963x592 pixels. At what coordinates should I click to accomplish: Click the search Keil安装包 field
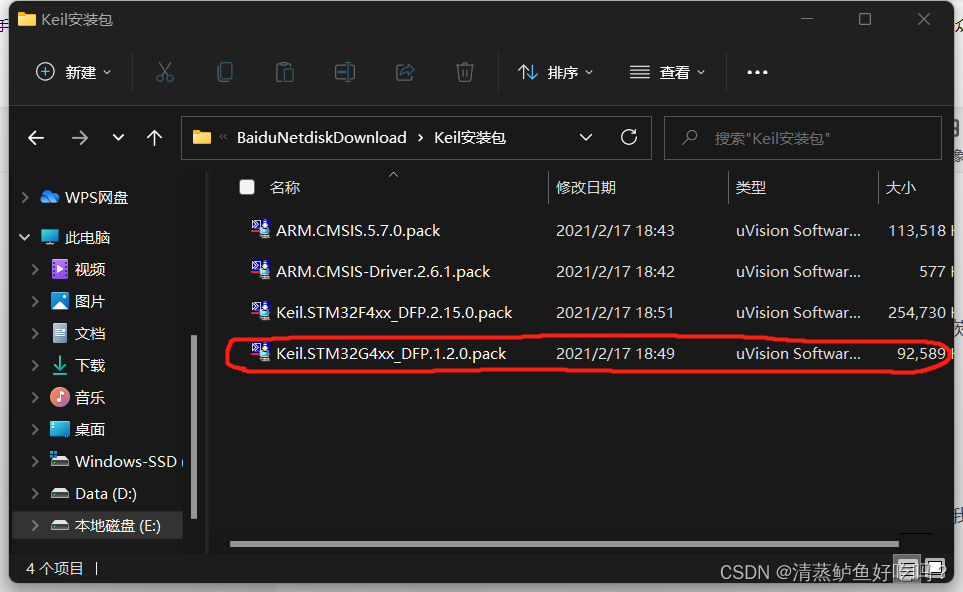point(803,138)
